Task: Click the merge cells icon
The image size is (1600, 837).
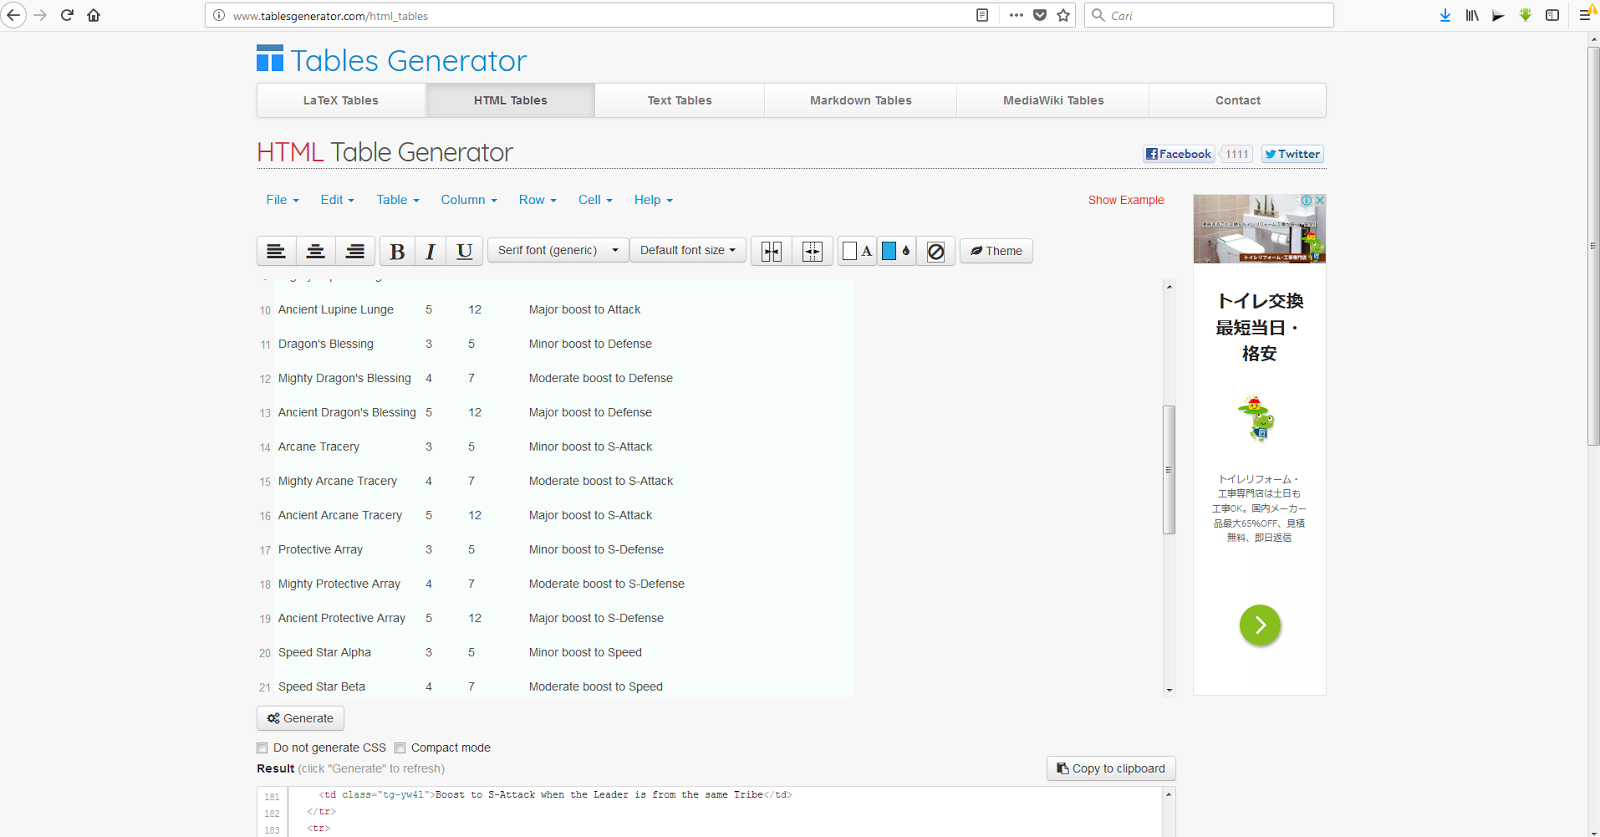Action: (x=771, y=251)
